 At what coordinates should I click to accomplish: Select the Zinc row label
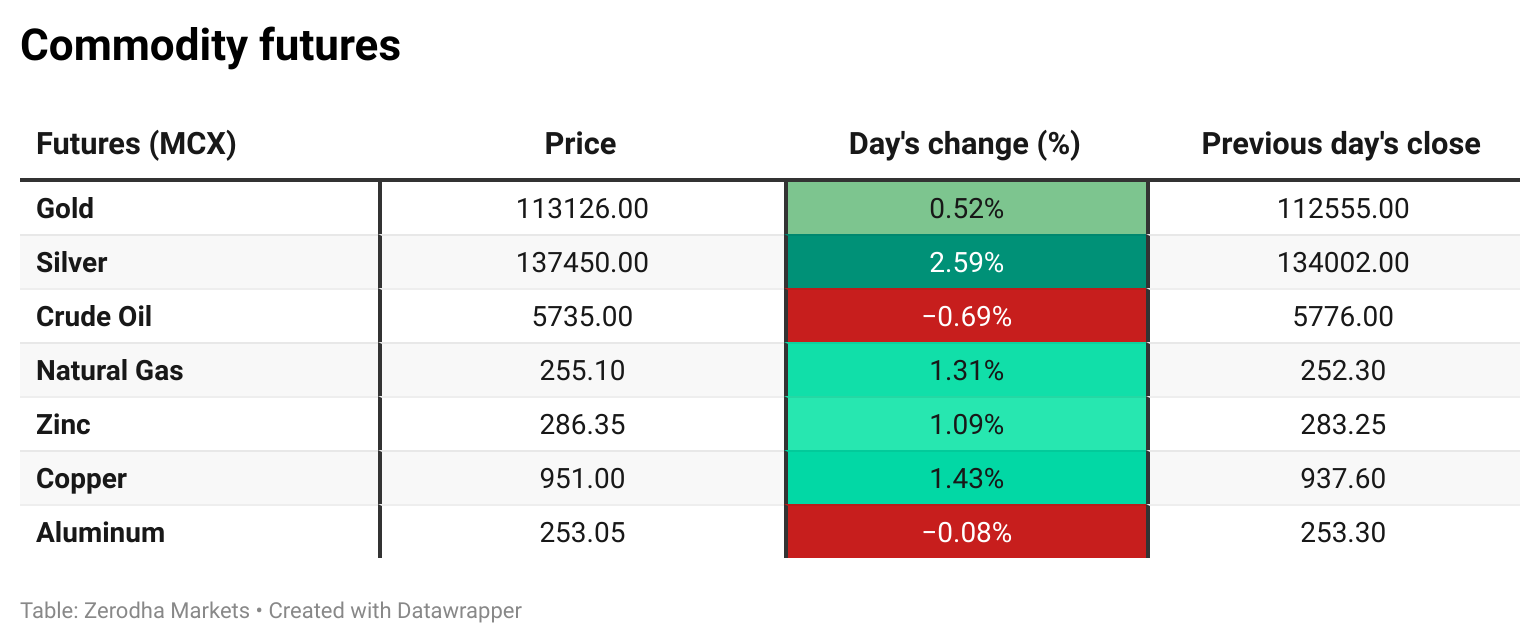pos(63,425)
